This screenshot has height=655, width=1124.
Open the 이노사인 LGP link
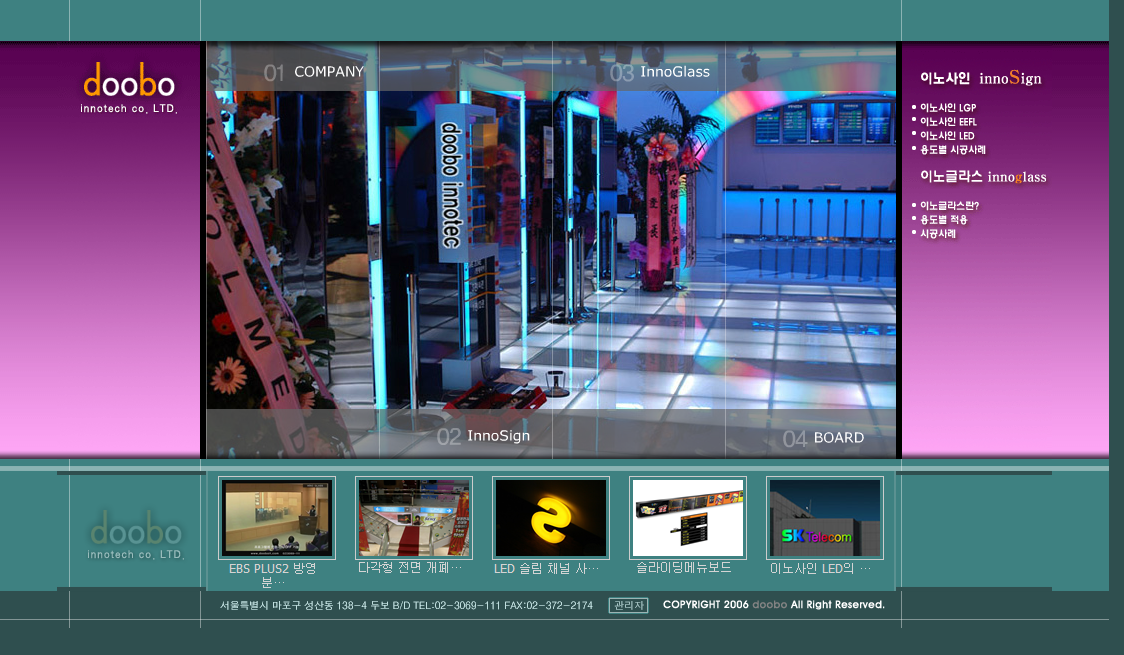(948, 107)
